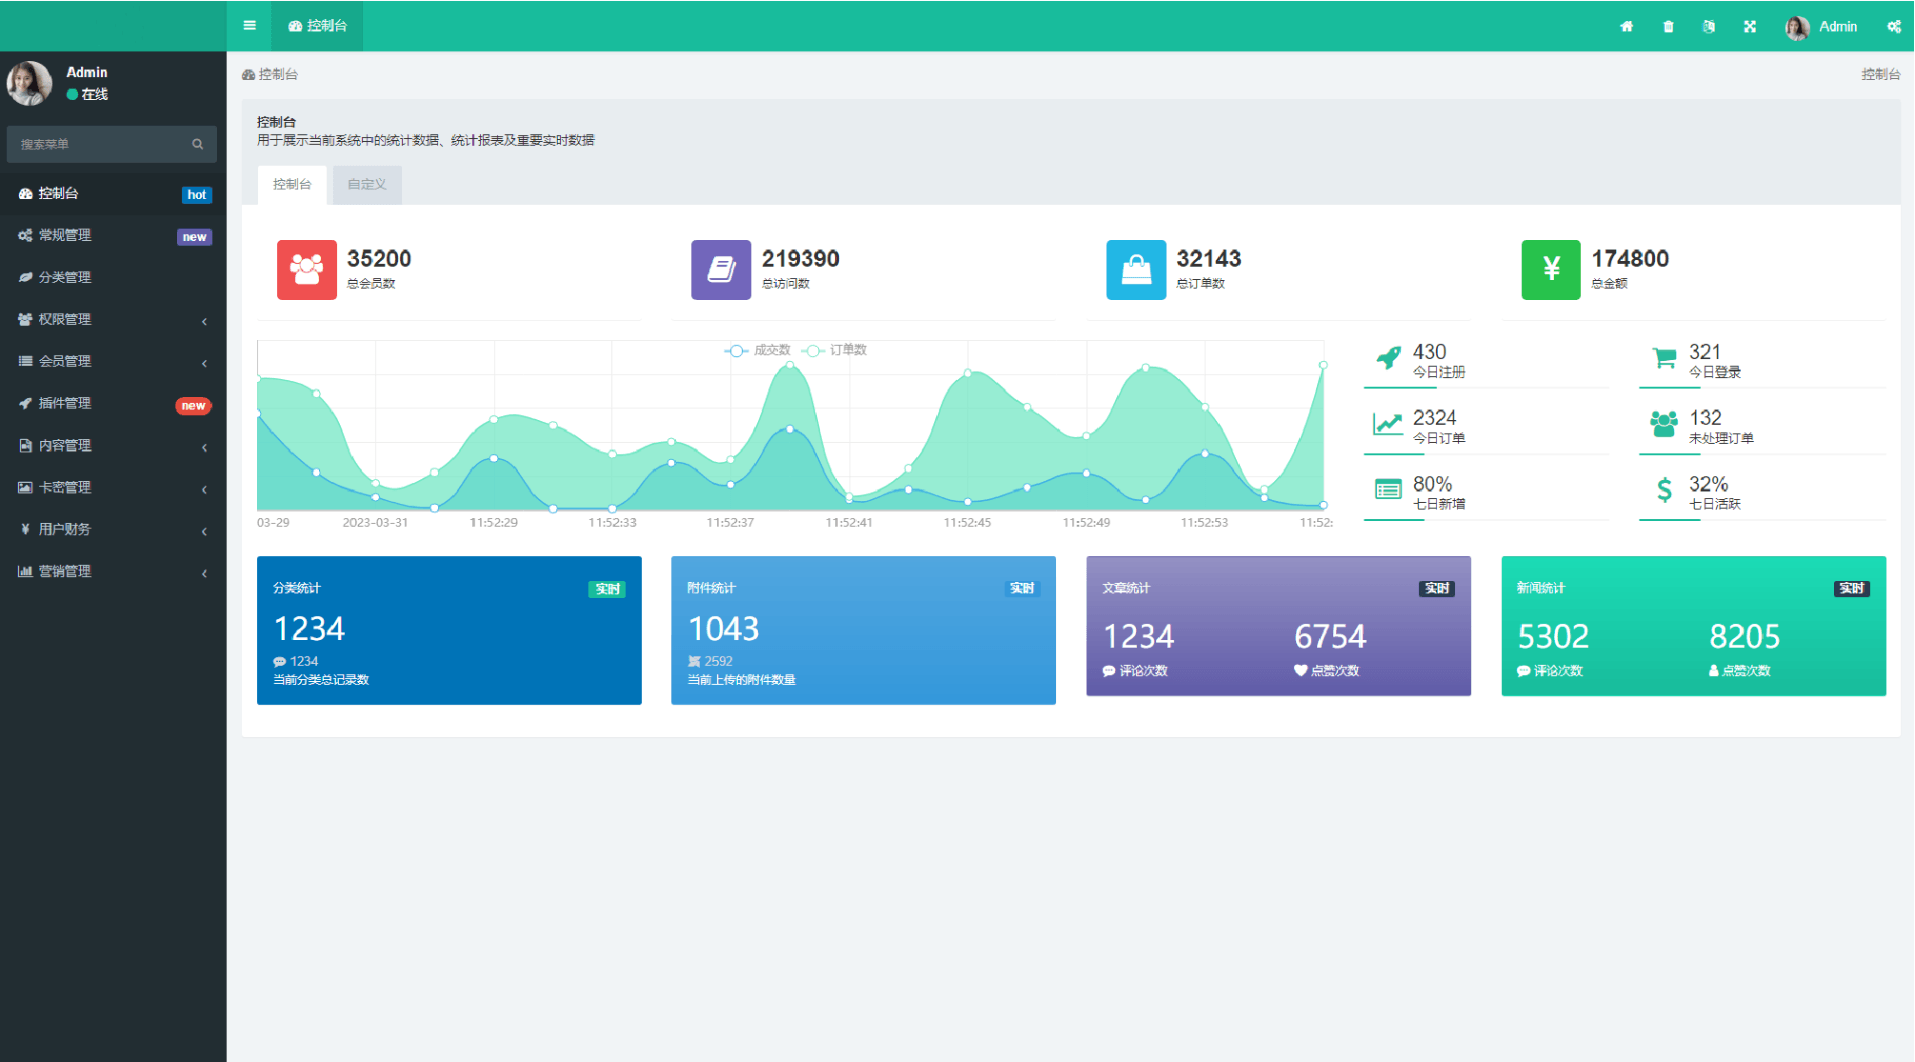Open settings gears icon at top right
The height and width of the screenshot is (1062, 1915).
click(1894, 27)
